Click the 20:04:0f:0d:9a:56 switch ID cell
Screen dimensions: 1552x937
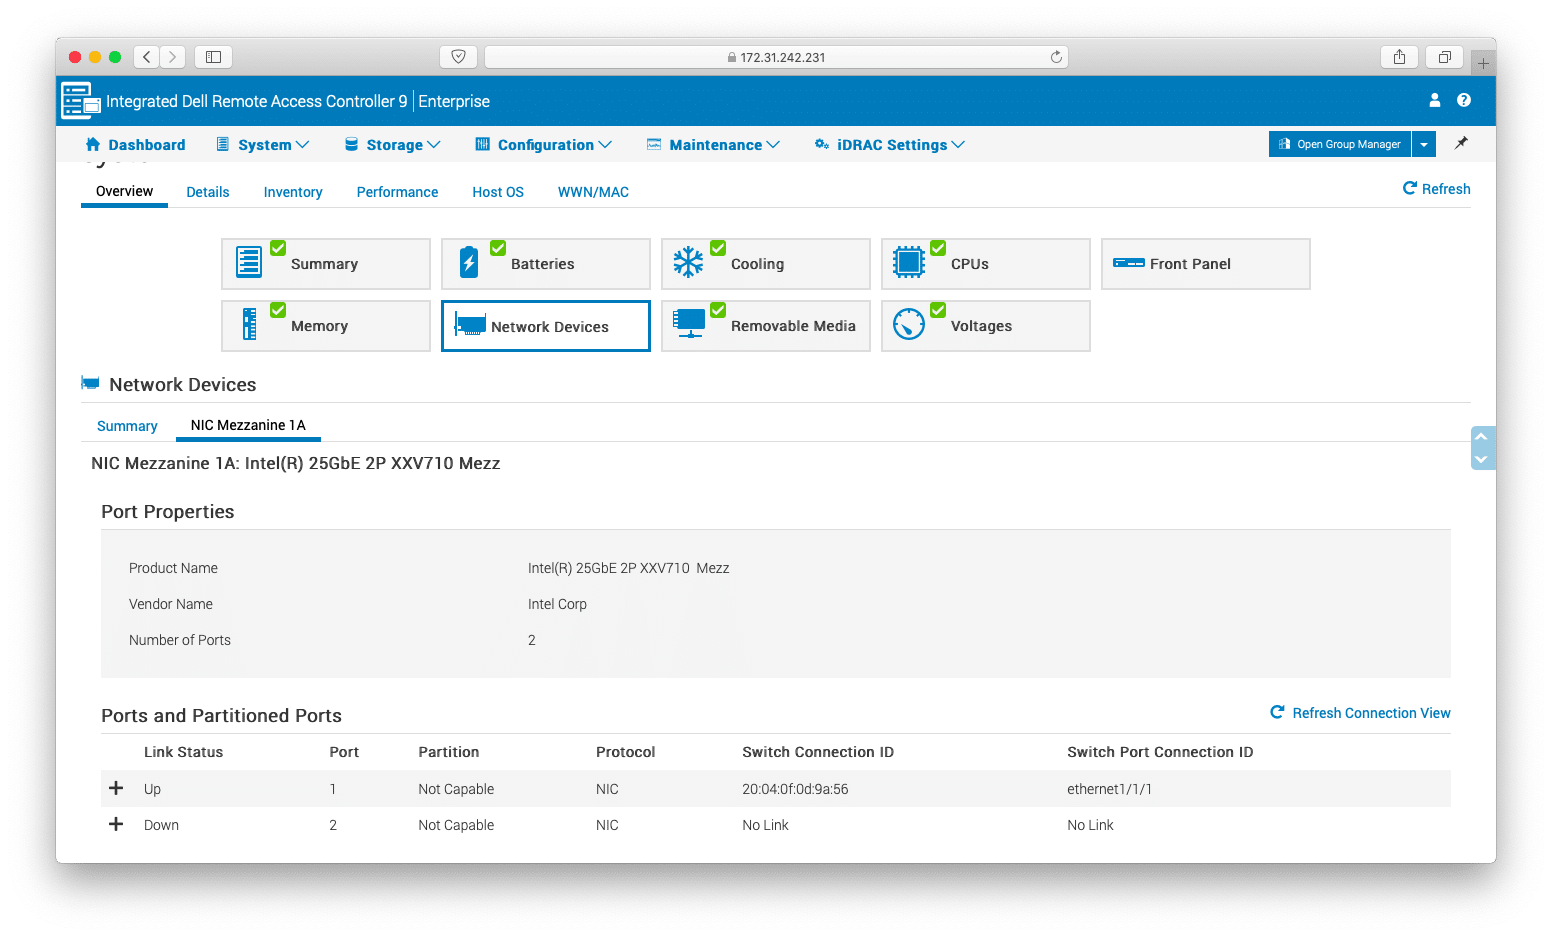[795, 789]
